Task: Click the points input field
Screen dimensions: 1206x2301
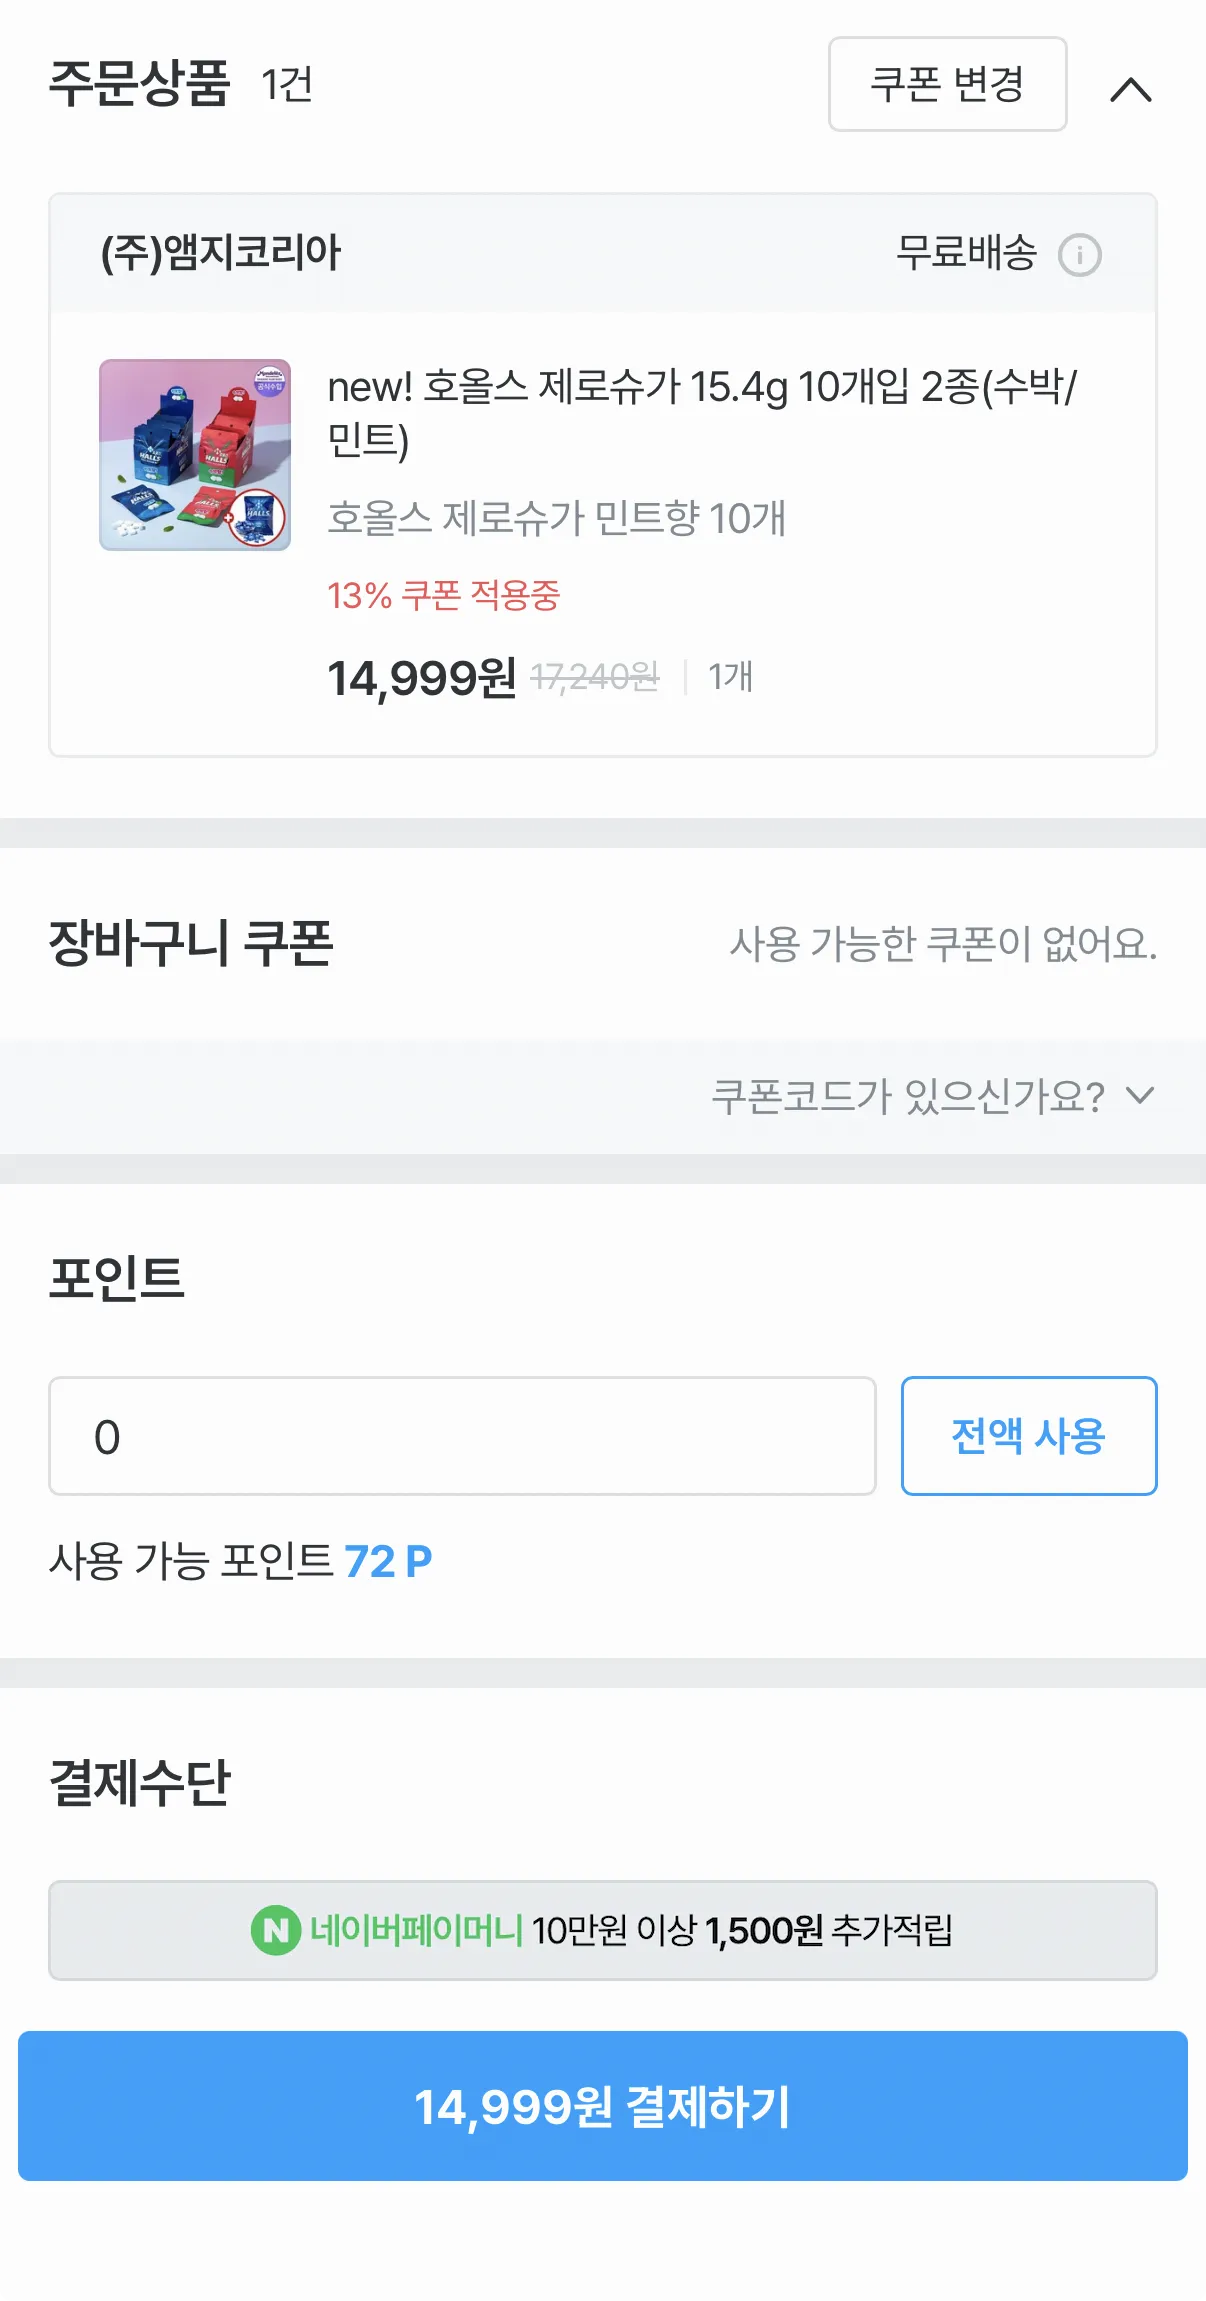Action: click(x=462, y=1436)
